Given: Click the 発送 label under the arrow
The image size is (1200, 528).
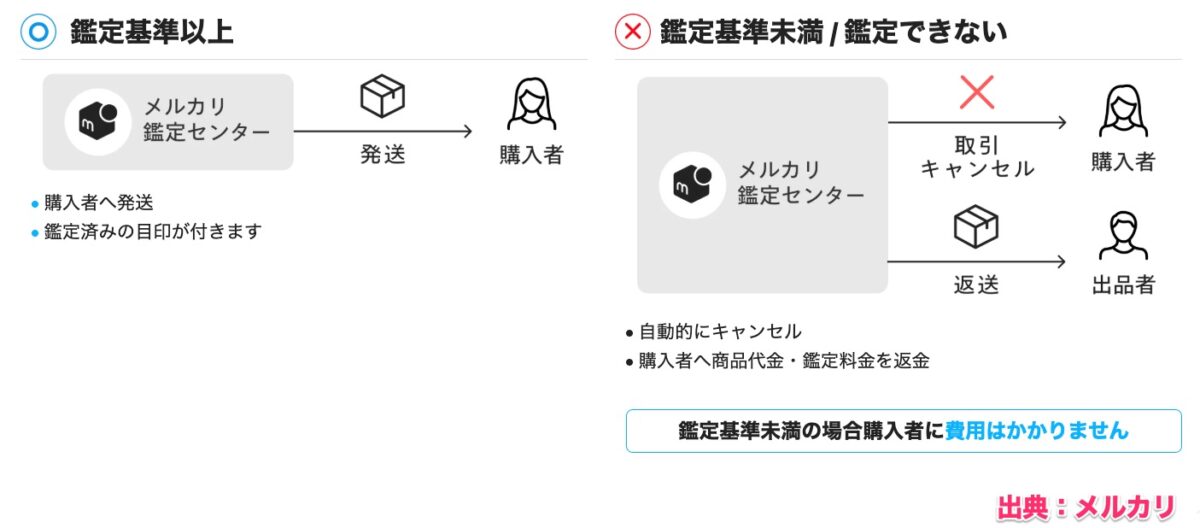Looking at the screenshot, I should point(382,155).
